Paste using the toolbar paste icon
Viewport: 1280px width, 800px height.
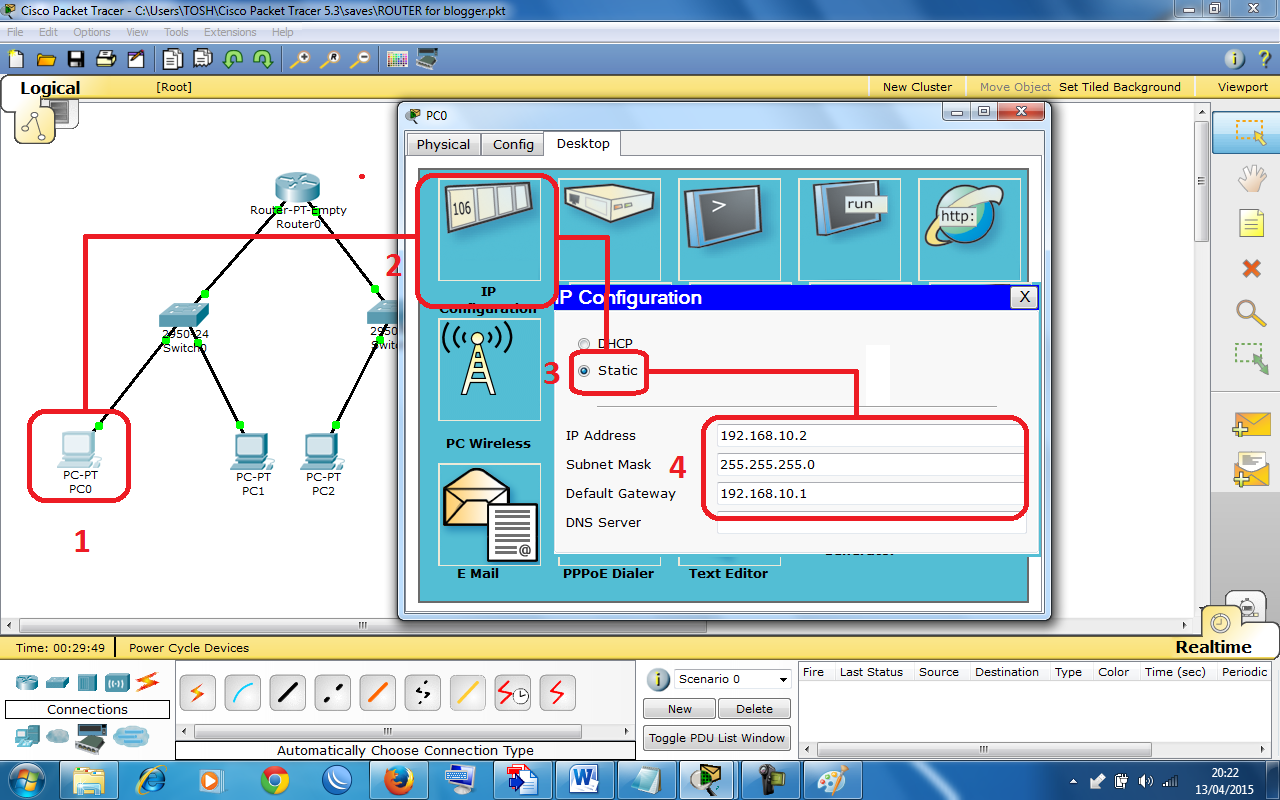pyautogui.click(x=203, y=59)
